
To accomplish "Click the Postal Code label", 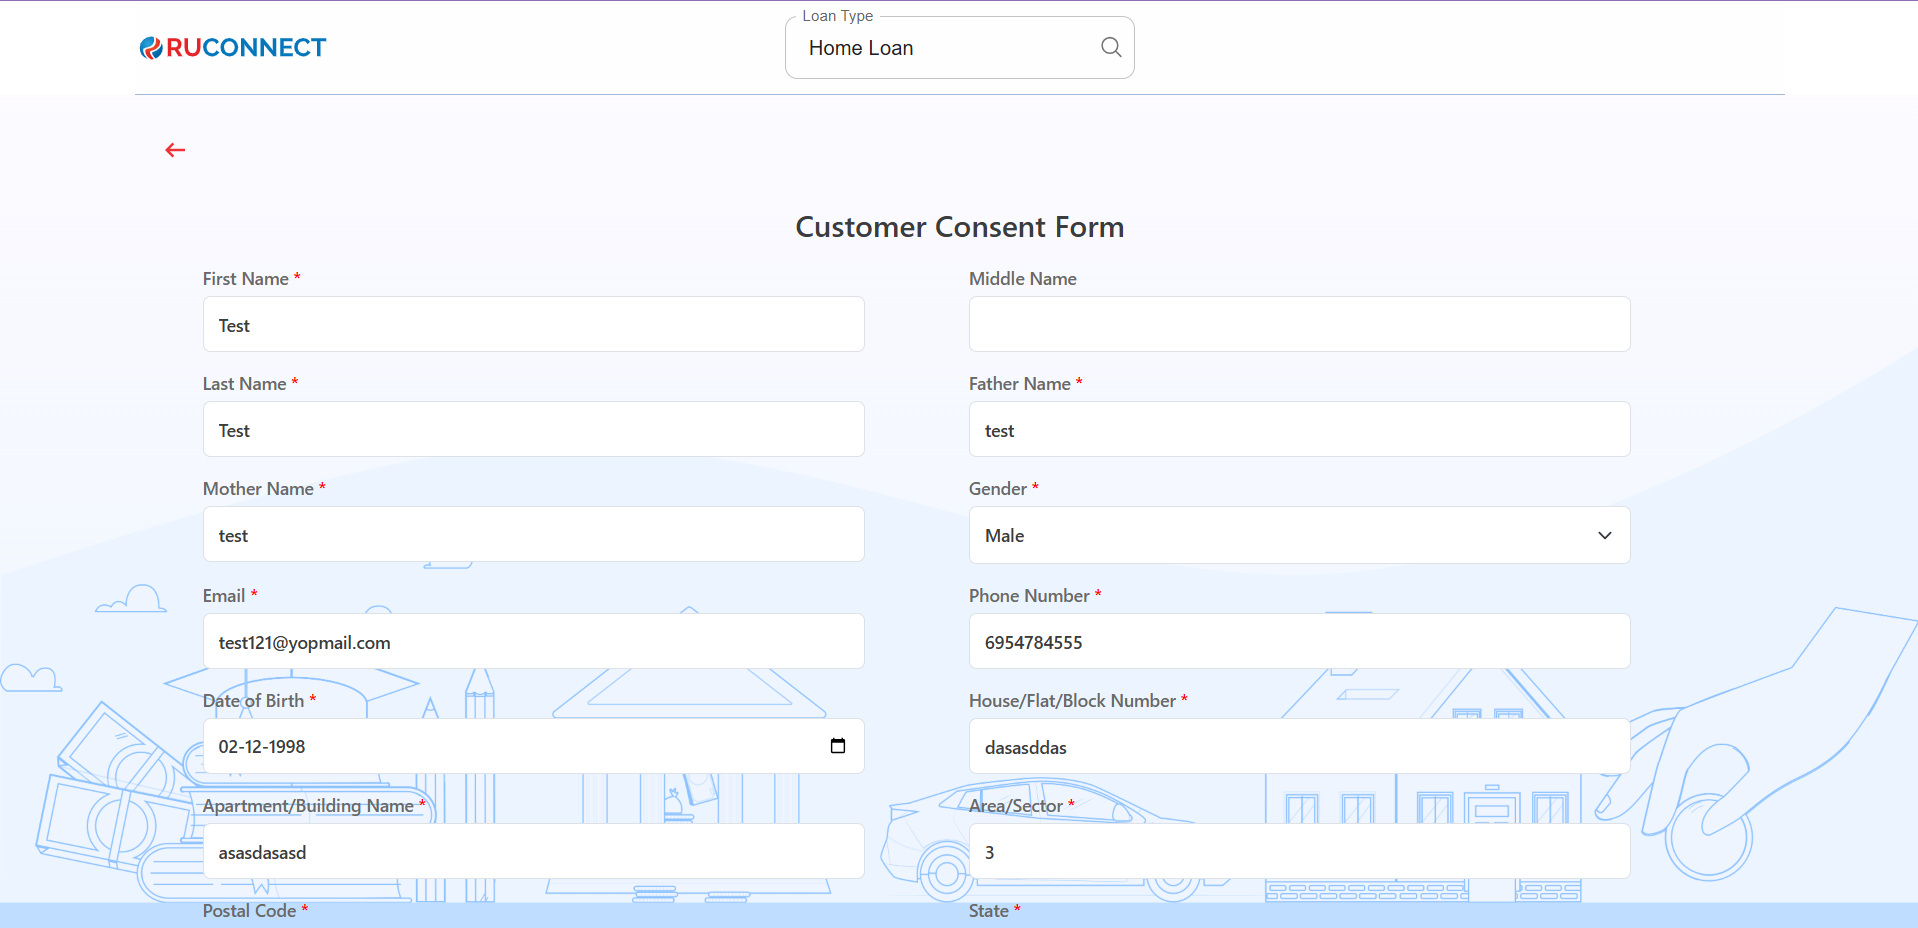I will 249,911.
